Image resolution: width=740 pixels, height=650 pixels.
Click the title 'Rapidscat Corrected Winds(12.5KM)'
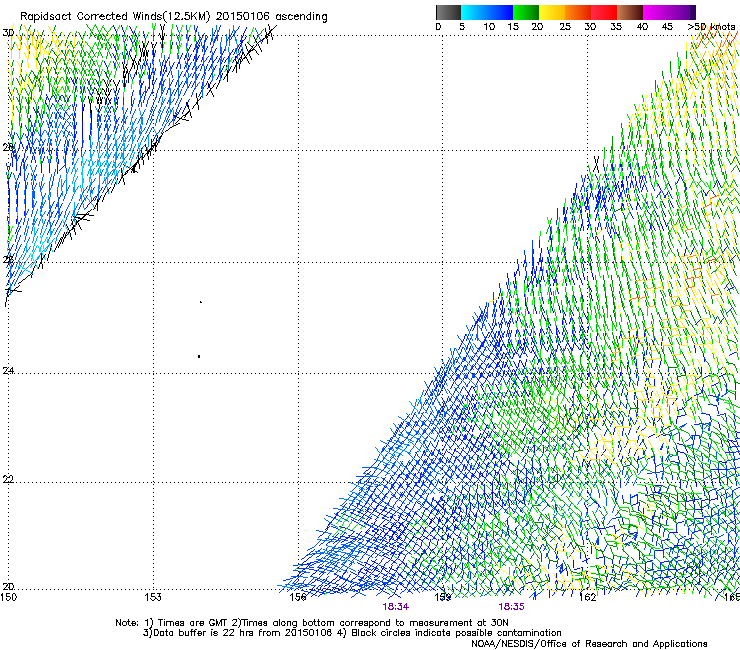click(x=115, y=17)
